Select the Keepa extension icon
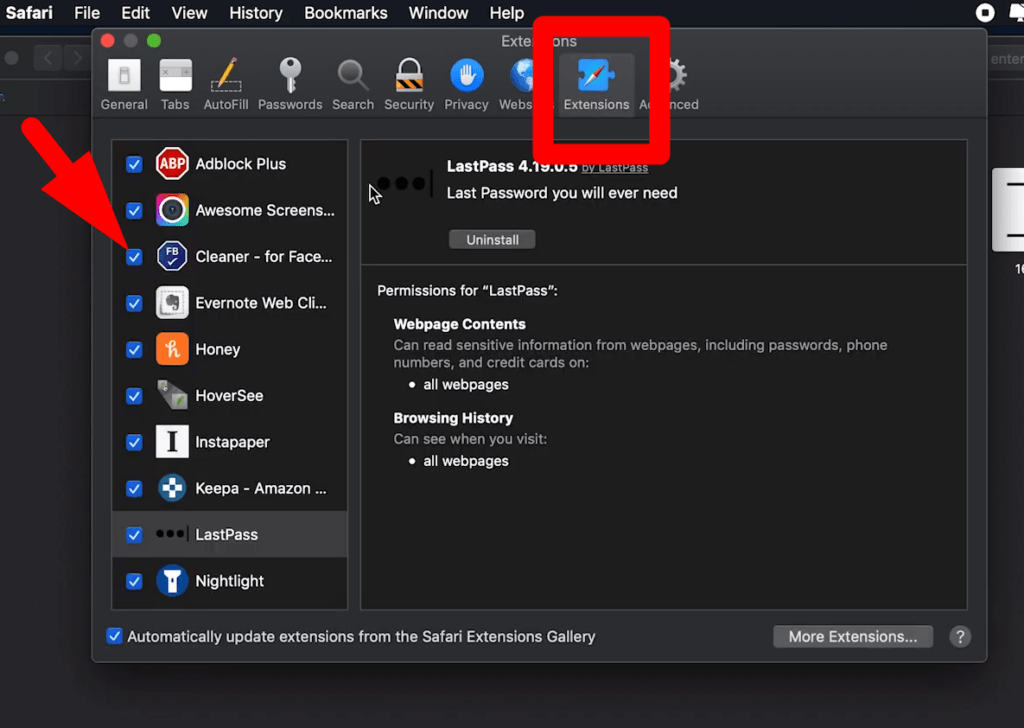 pyautogui.click(x=172, y=488)
